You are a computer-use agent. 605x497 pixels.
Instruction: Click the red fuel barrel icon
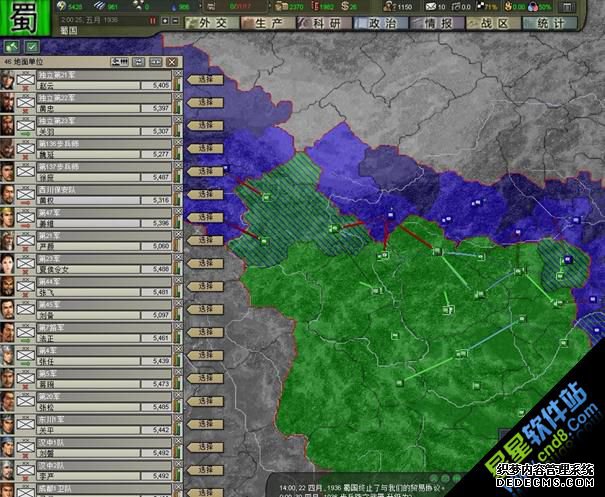tap(315, 6)
